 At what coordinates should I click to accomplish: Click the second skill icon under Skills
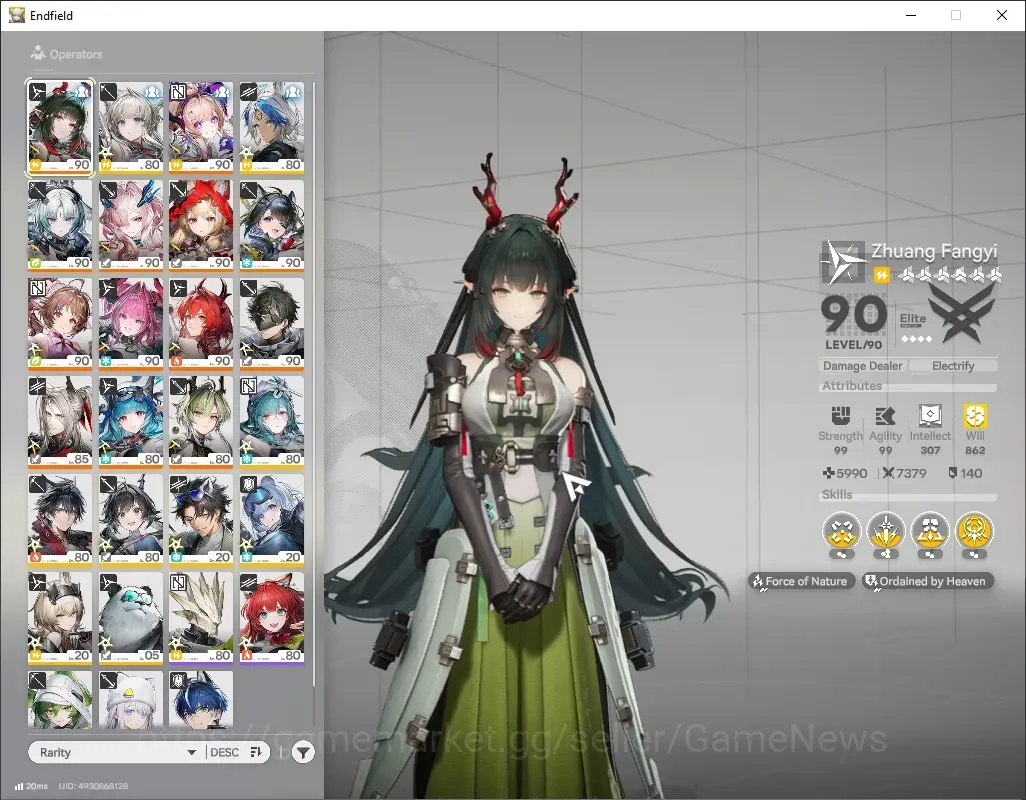click(886, 530)
